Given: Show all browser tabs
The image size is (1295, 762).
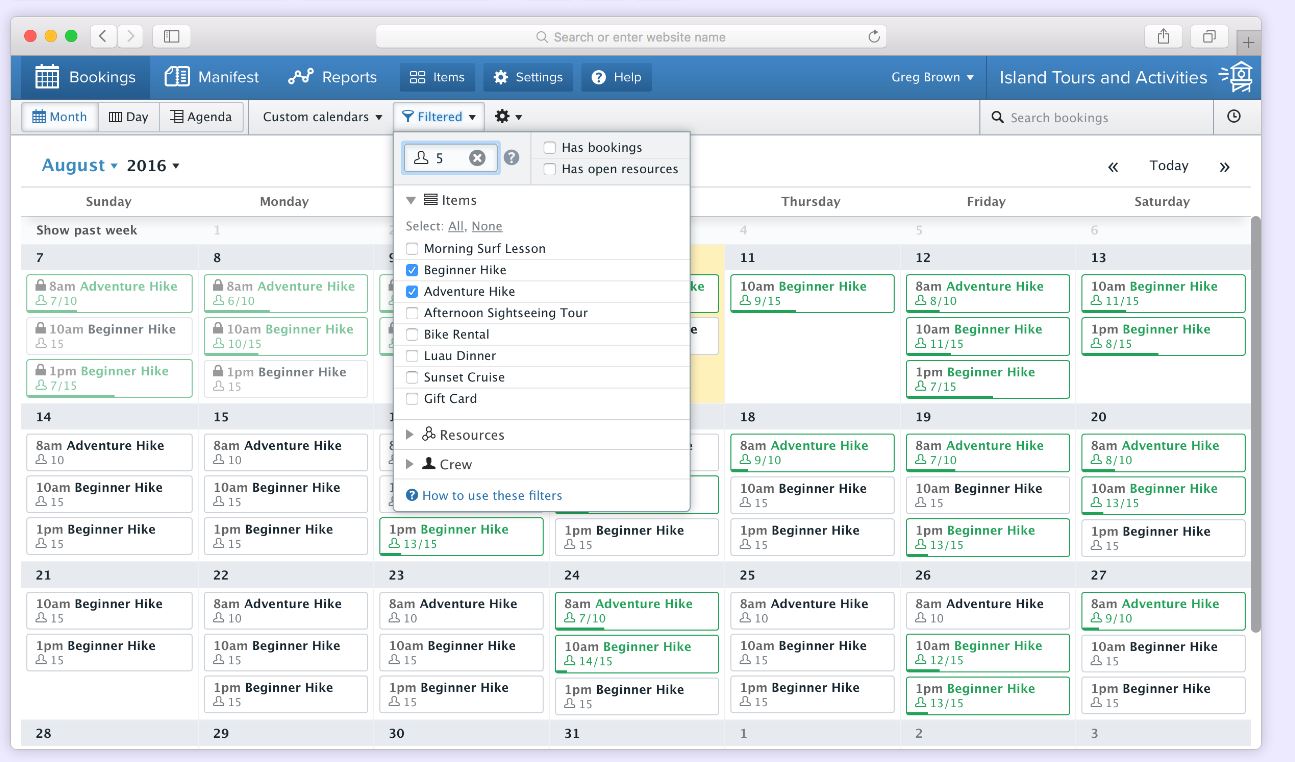Looking at the screenshot, I should [x=1209, y=36].
